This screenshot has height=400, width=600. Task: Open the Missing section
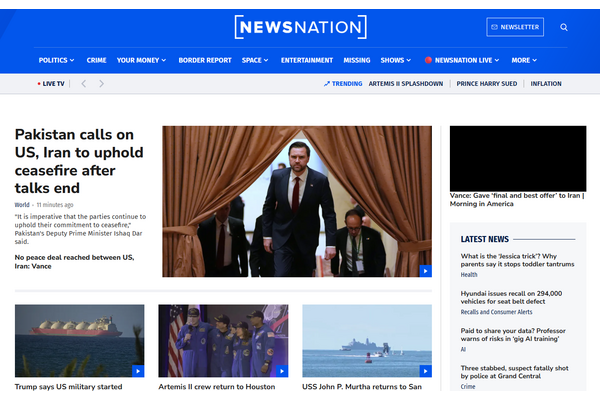pos(357,60)
